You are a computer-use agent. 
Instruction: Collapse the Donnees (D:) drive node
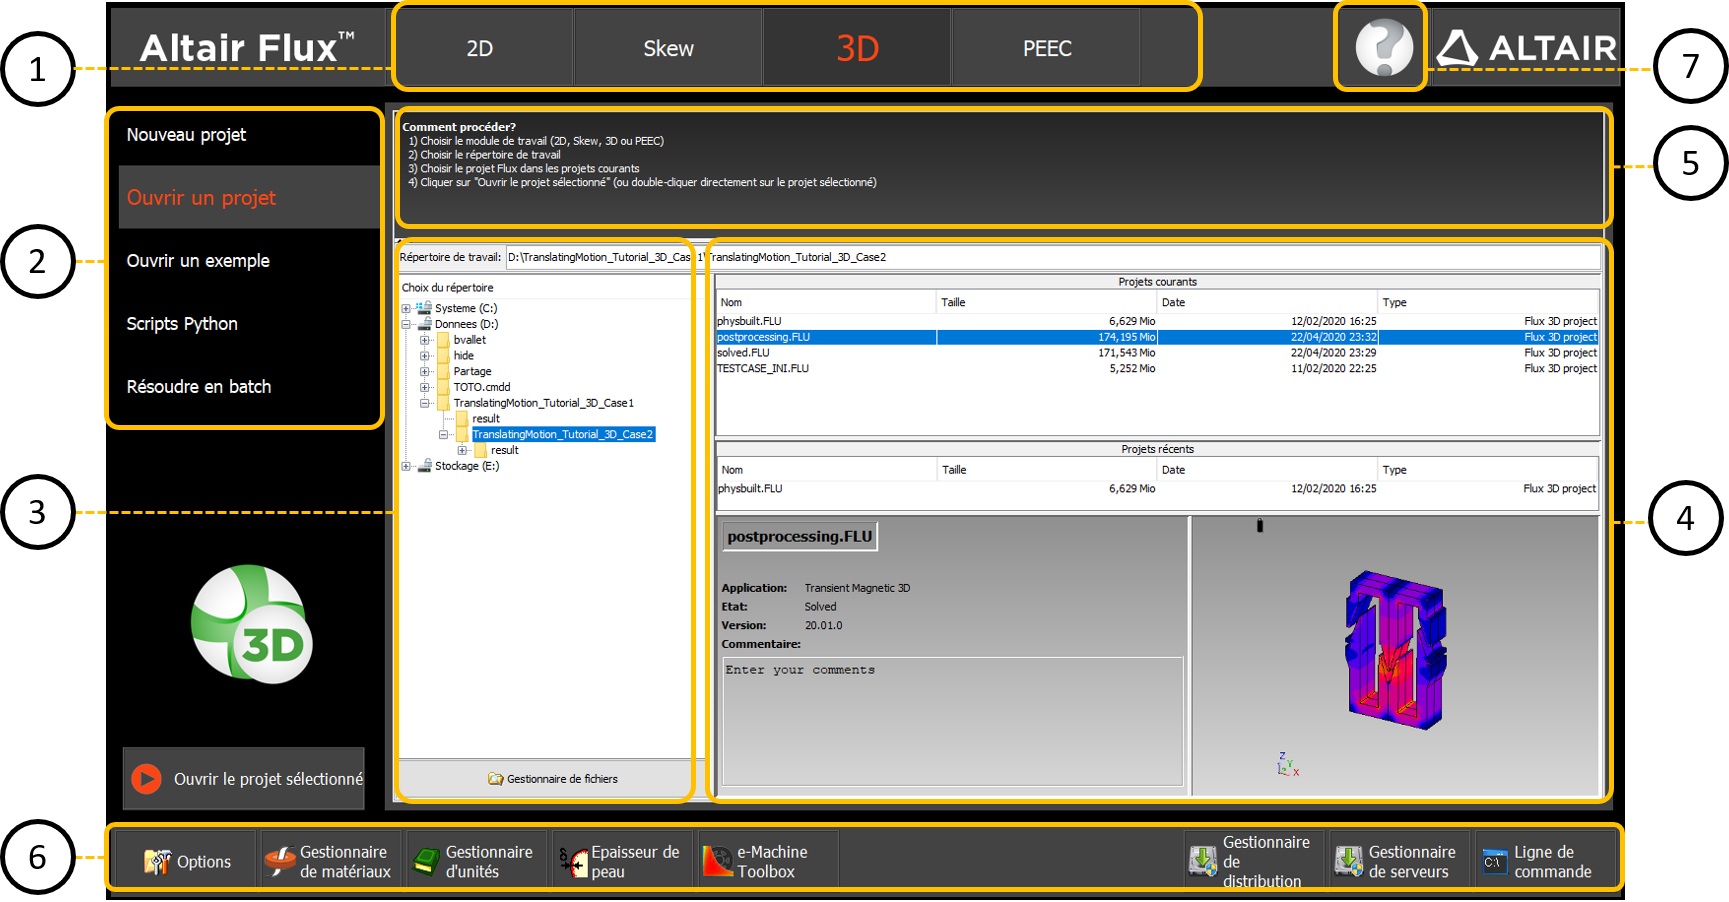coord(406,325)
